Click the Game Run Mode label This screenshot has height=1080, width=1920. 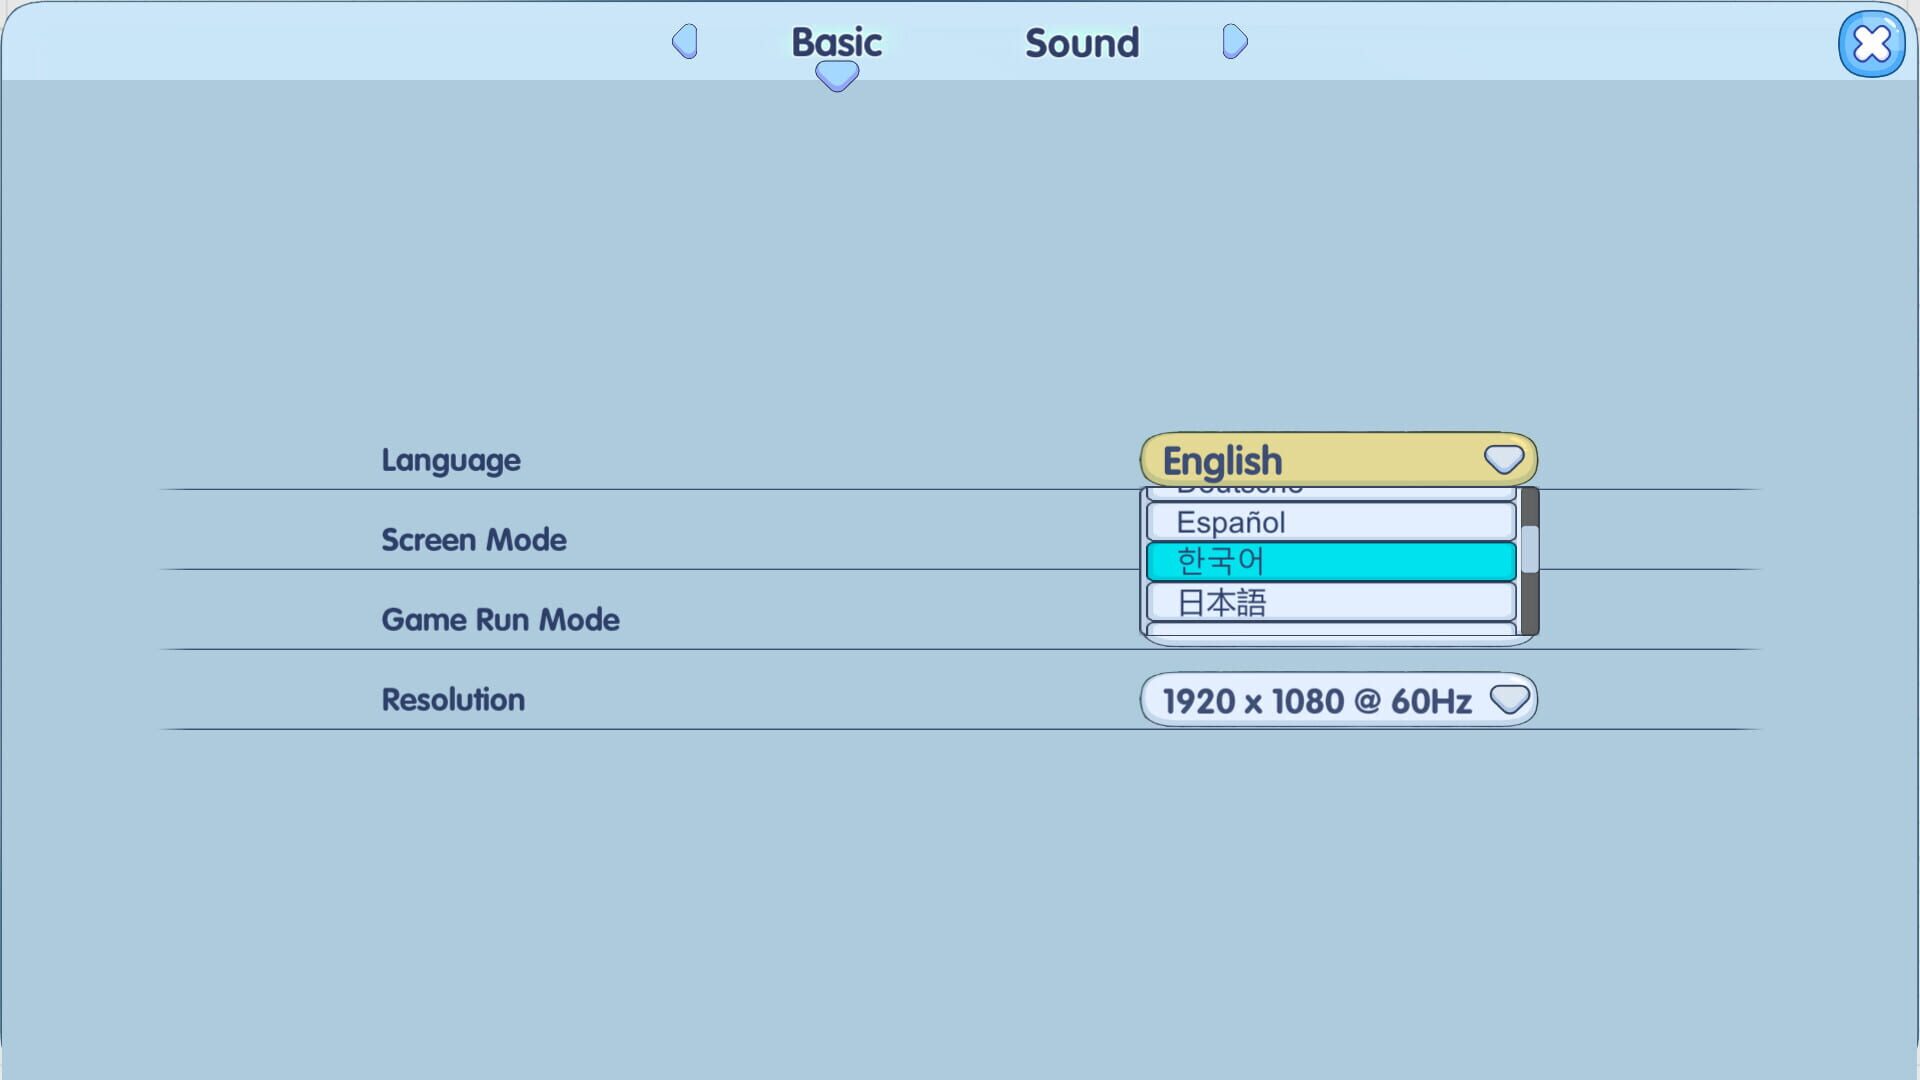tap(500, 619)
